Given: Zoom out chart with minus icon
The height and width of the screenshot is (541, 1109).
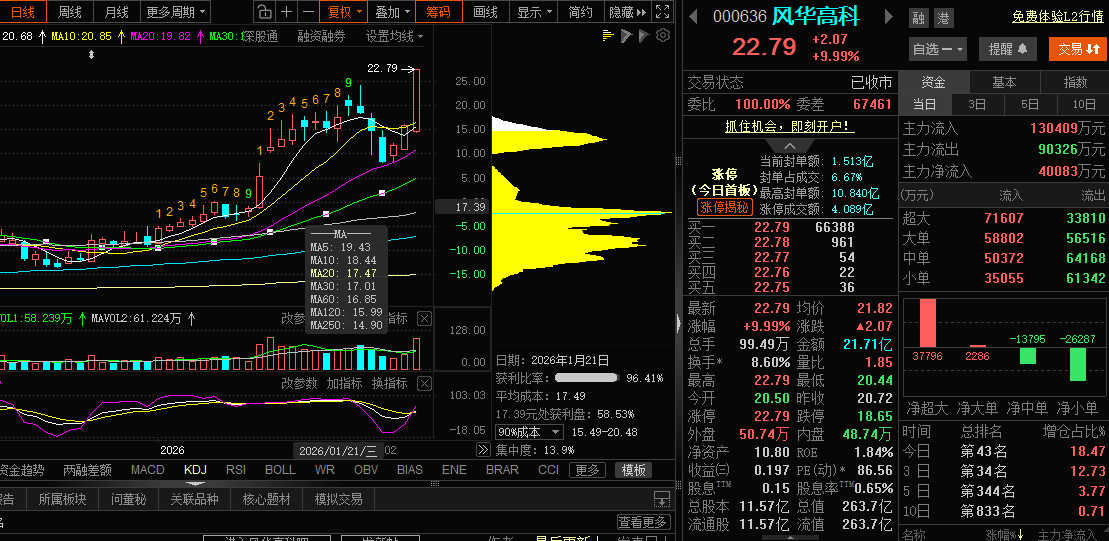Looking at the screenshot, I should click(308, 11).
